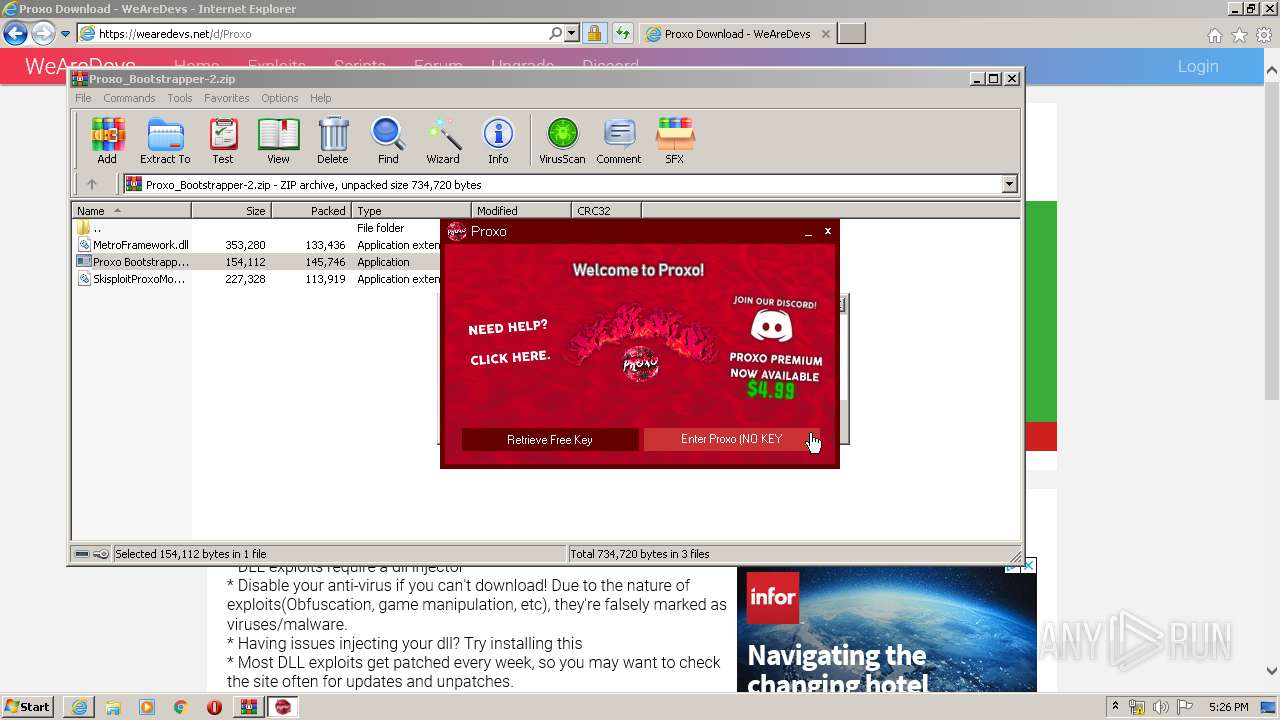Open the Favorites menu in WinRAR

click(x=227, y=98)
